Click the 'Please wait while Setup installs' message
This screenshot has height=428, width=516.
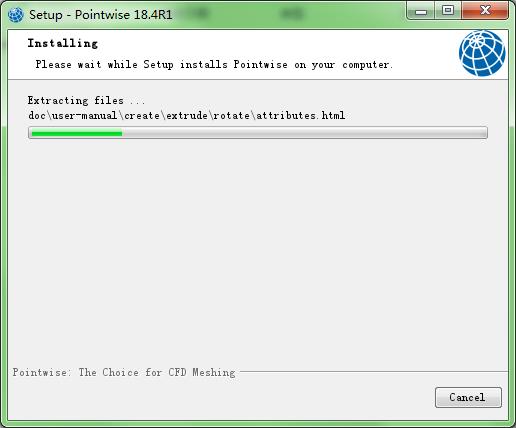(131, 64)
